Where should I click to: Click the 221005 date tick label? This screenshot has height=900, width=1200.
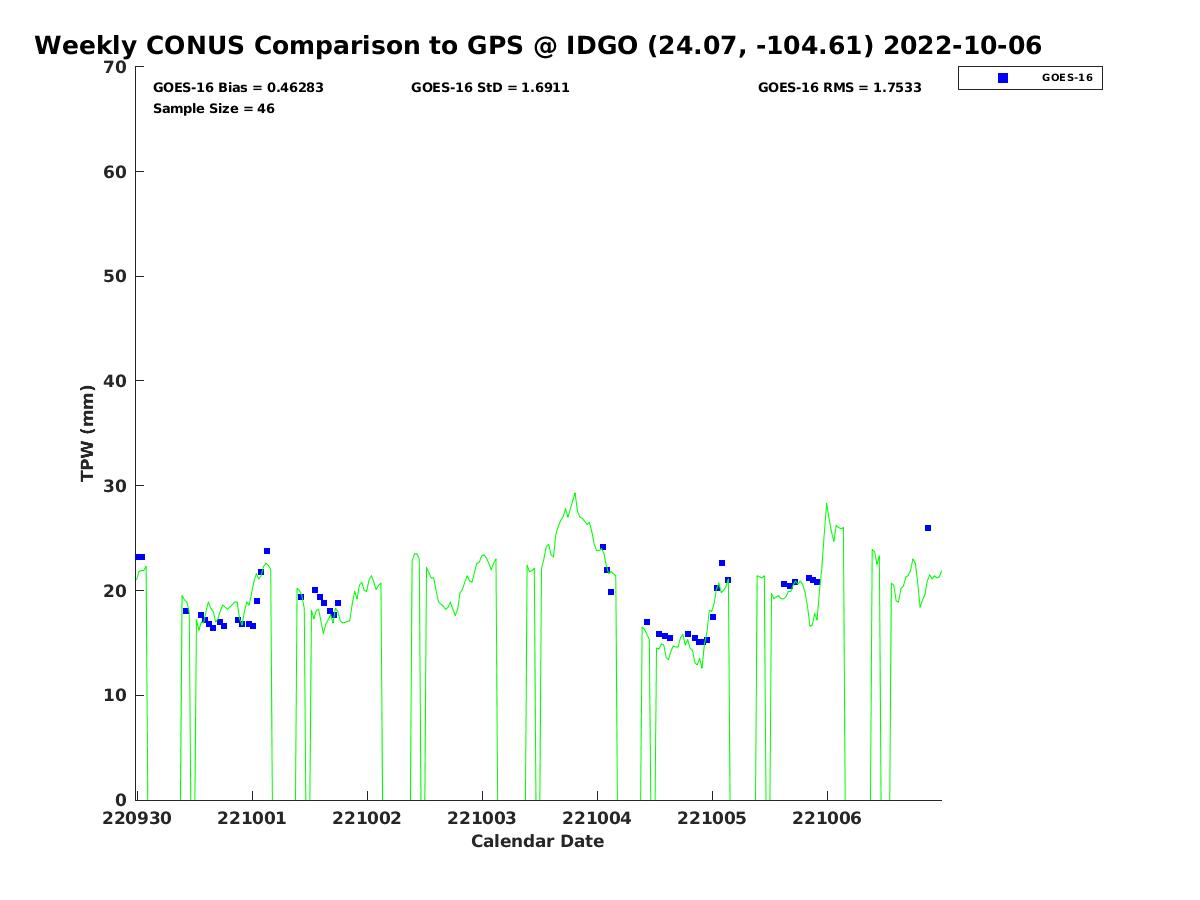pos(712,818)
